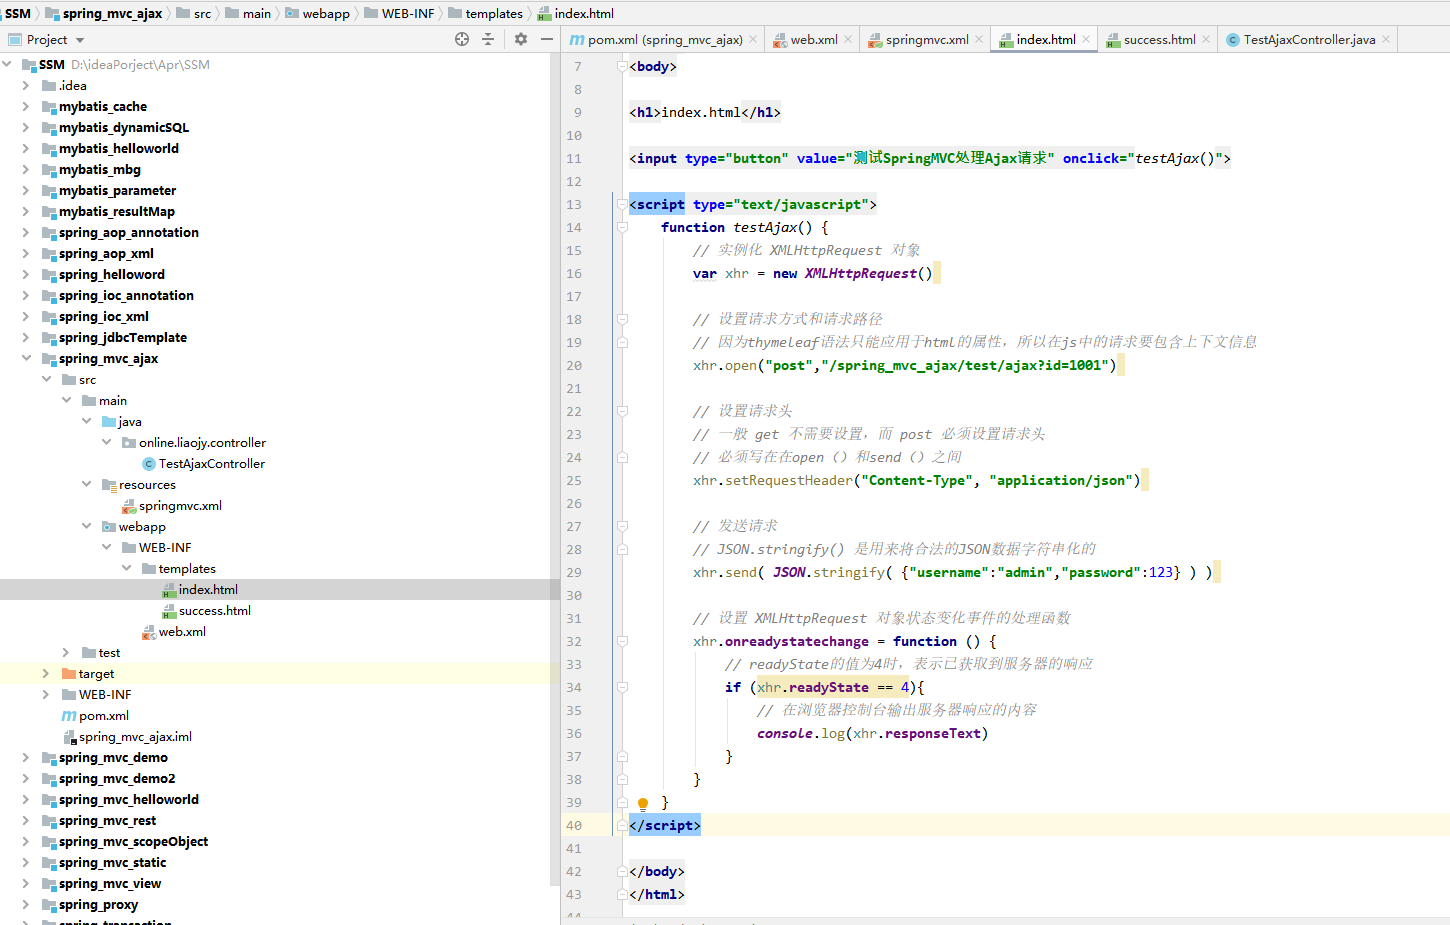
Task: Select success.html in project tree
Action: 206,610
